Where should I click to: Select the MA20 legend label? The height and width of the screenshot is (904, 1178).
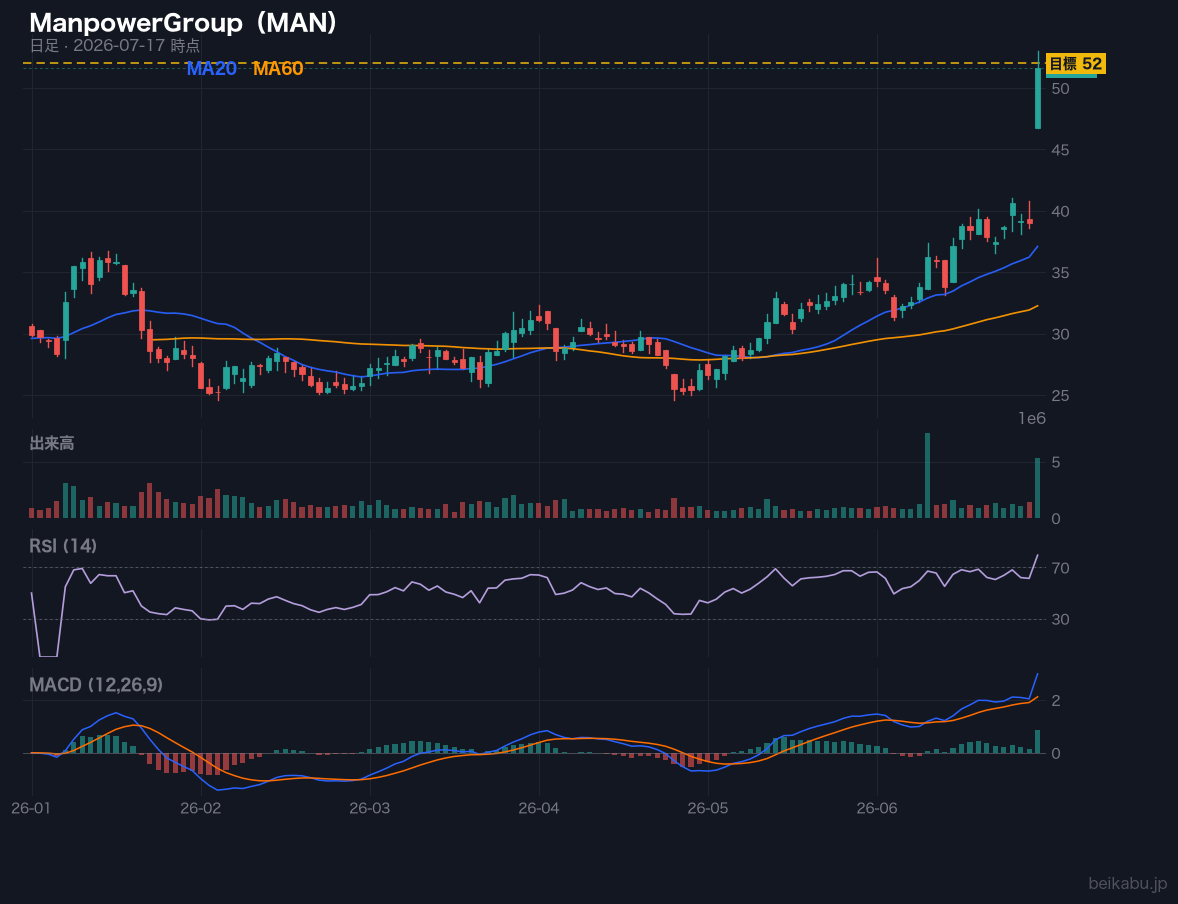pyautogui.click(x=212, y=69)
